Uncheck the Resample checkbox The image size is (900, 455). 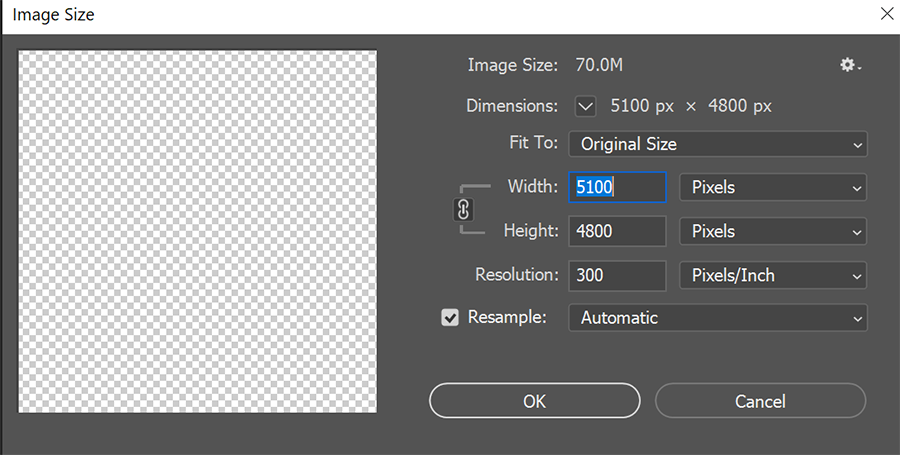click(450, 317)
